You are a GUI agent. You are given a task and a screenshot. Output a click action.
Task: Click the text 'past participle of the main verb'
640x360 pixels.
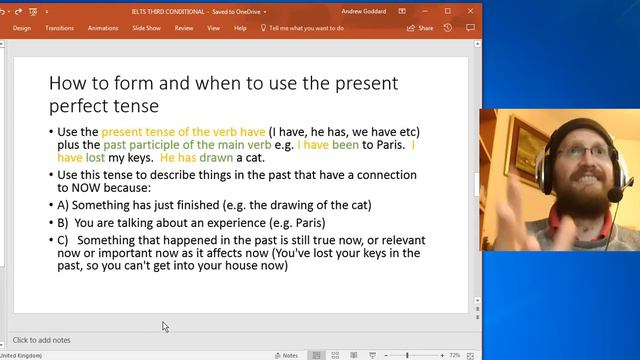187,145
